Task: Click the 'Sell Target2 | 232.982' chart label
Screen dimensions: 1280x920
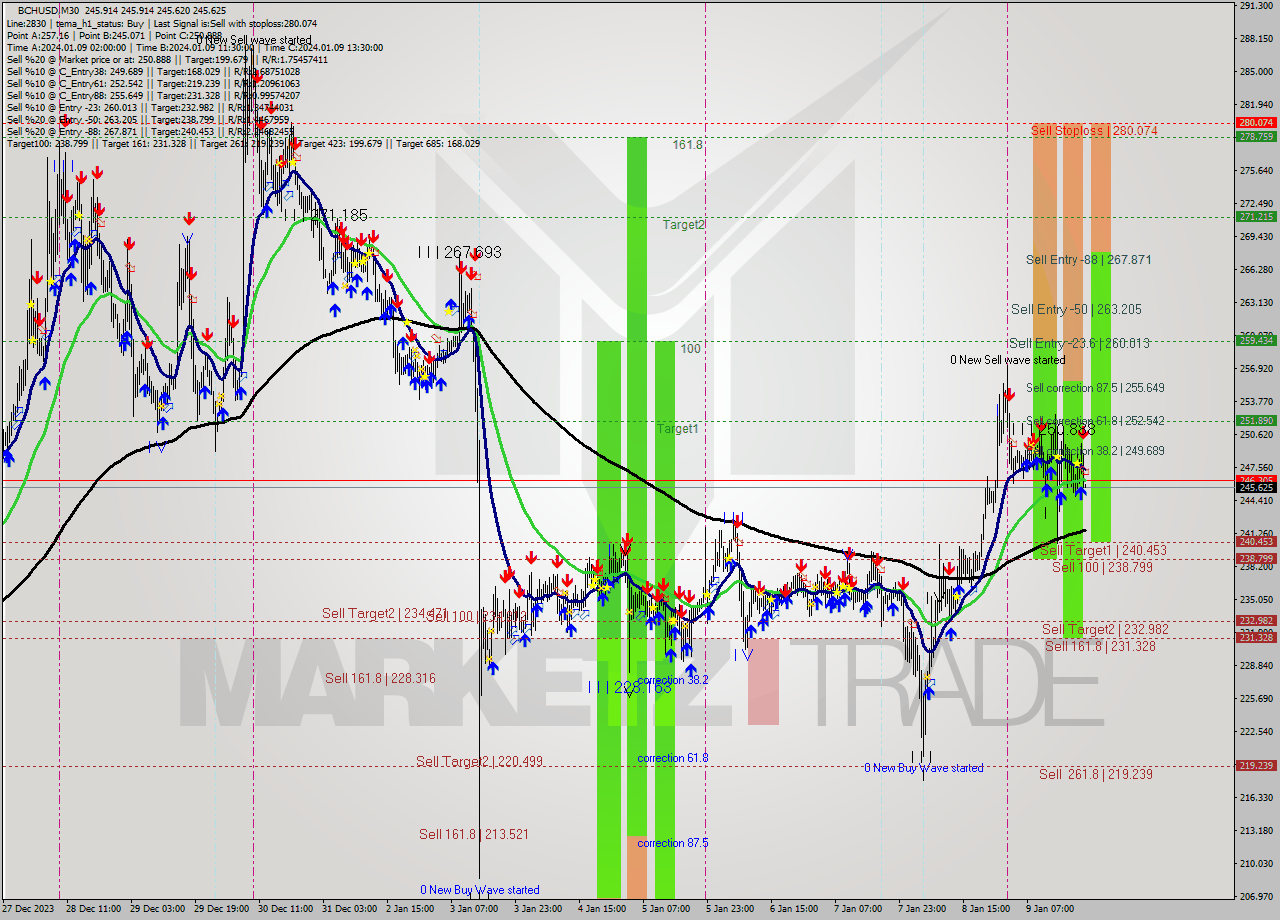Action: click(x=1105, y=630)
